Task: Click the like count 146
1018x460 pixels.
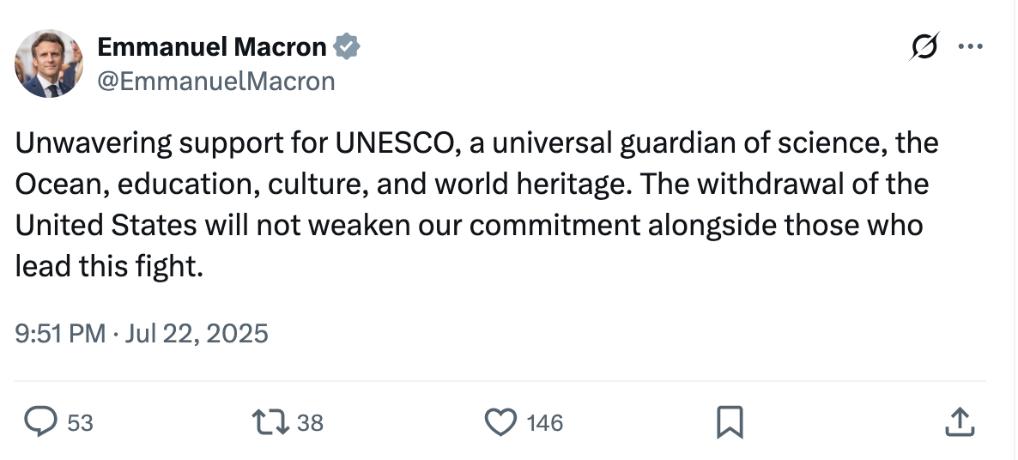Action: (x=545, y=423)
